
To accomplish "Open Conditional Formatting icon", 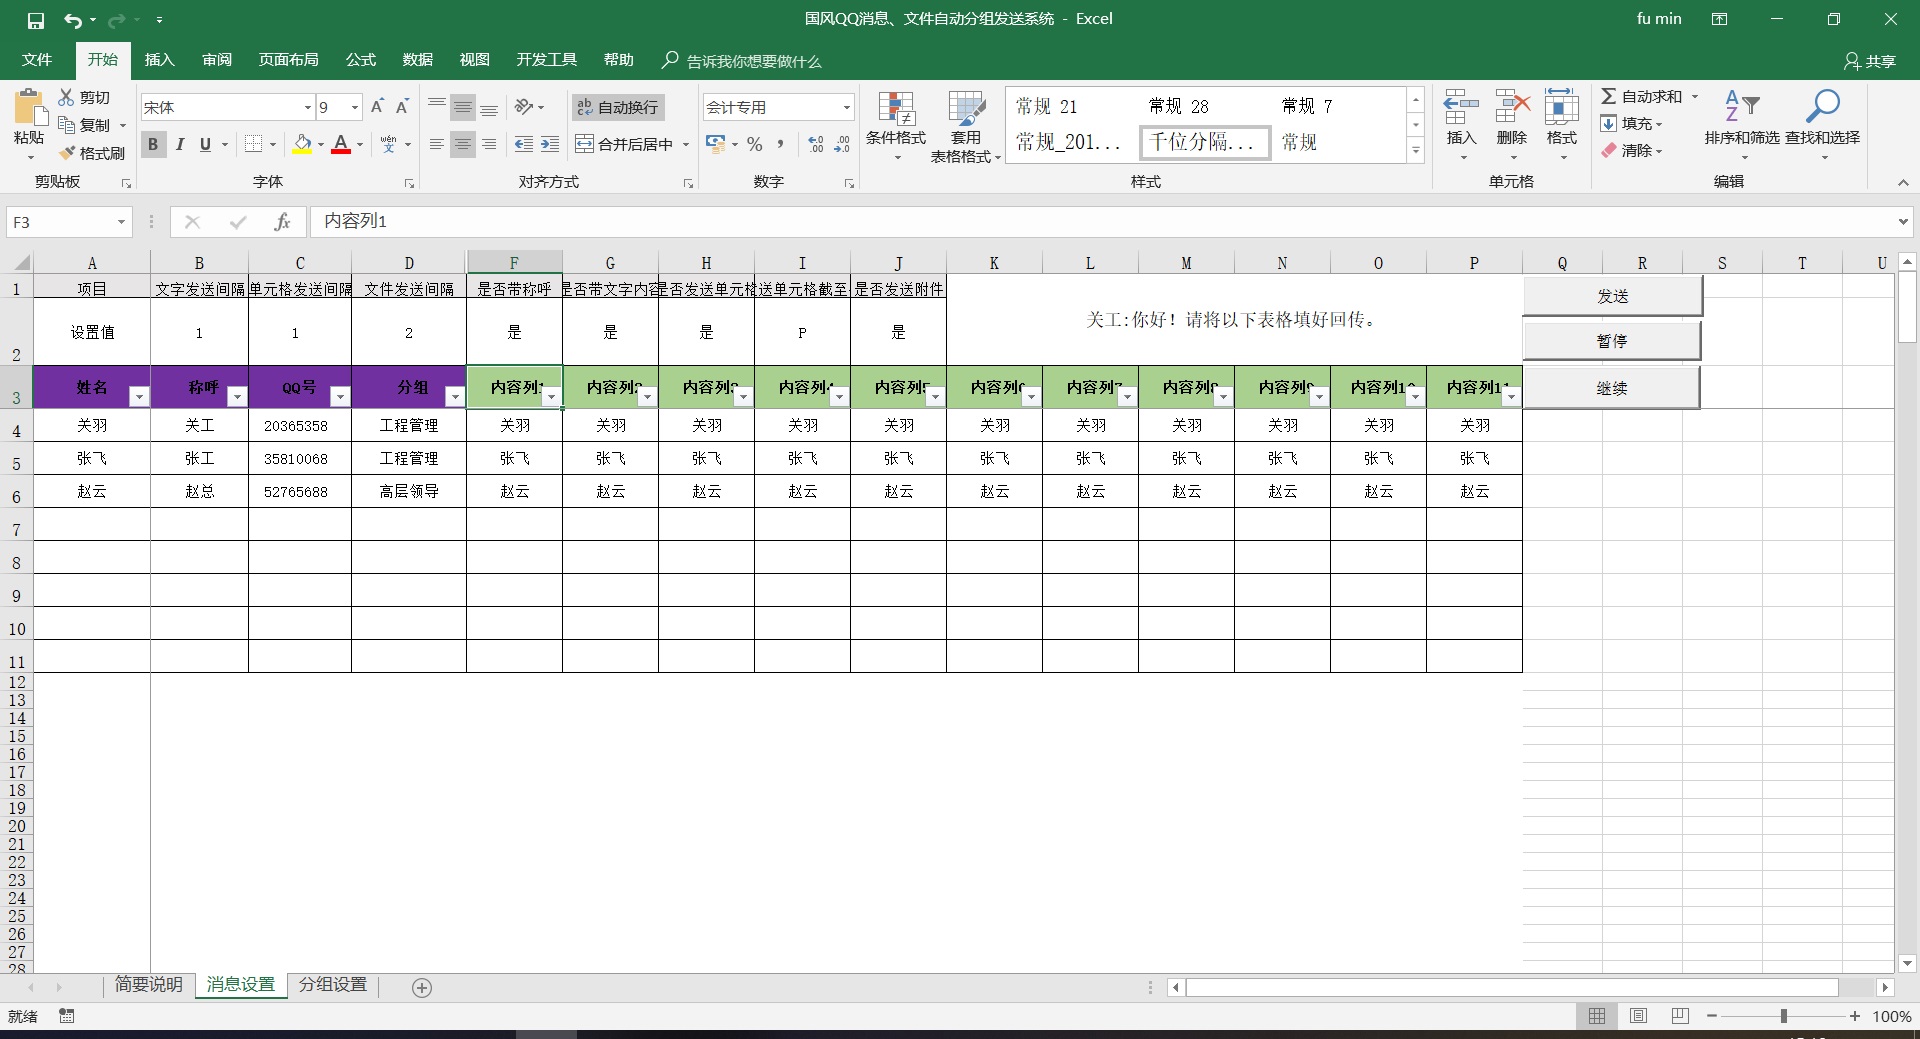I will (896, 108).
